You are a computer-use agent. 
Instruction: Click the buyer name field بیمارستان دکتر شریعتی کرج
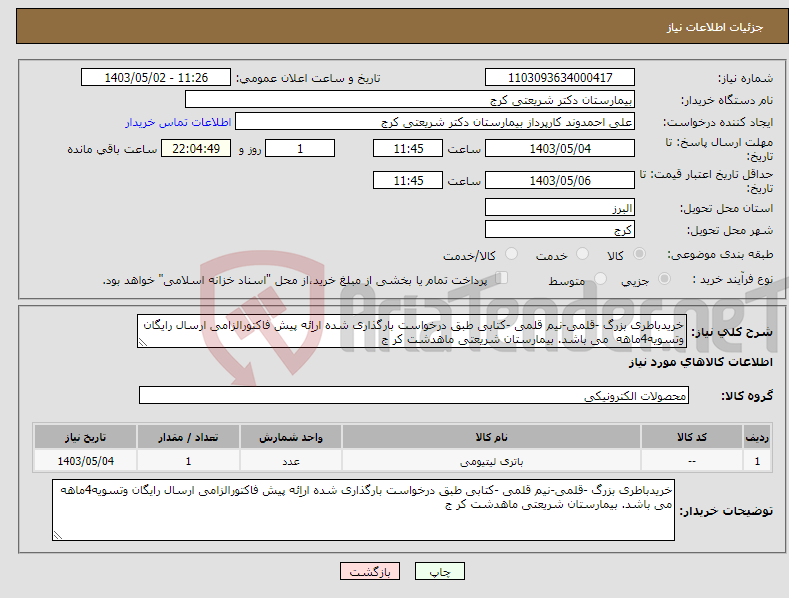pyautogui.click(x=410, y=100)
